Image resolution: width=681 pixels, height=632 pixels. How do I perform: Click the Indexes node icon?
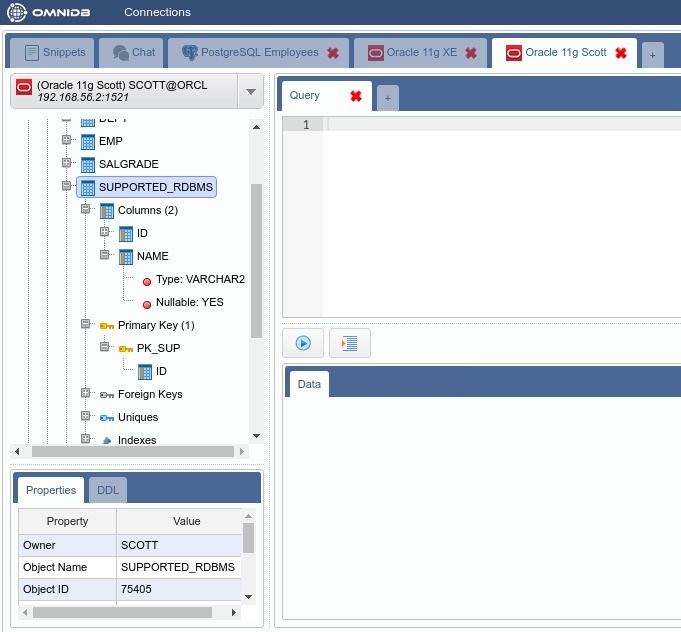pyautogui.click(x=107, y=440)
